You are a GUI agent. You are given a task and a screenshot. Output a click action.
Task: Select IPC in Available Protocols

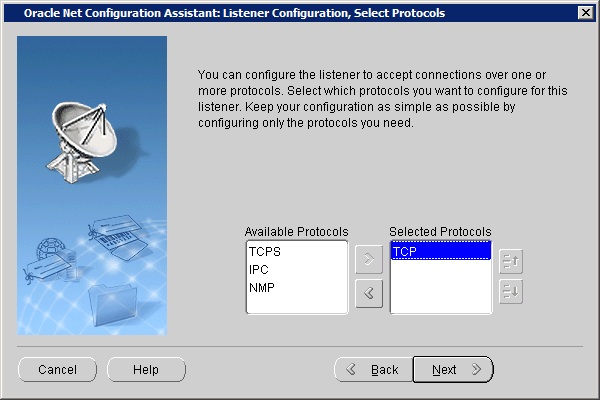297,270
